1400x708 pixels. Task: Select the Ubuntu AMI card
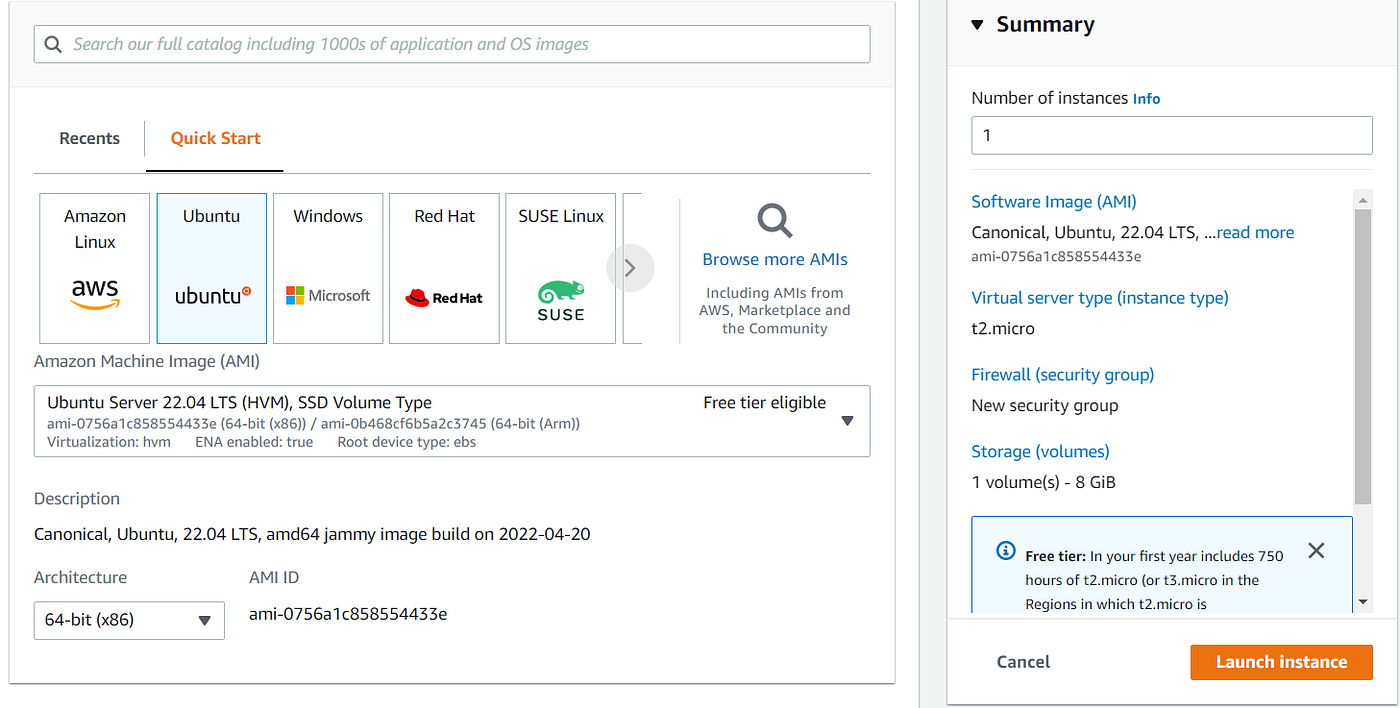click(x=211, y=267)
